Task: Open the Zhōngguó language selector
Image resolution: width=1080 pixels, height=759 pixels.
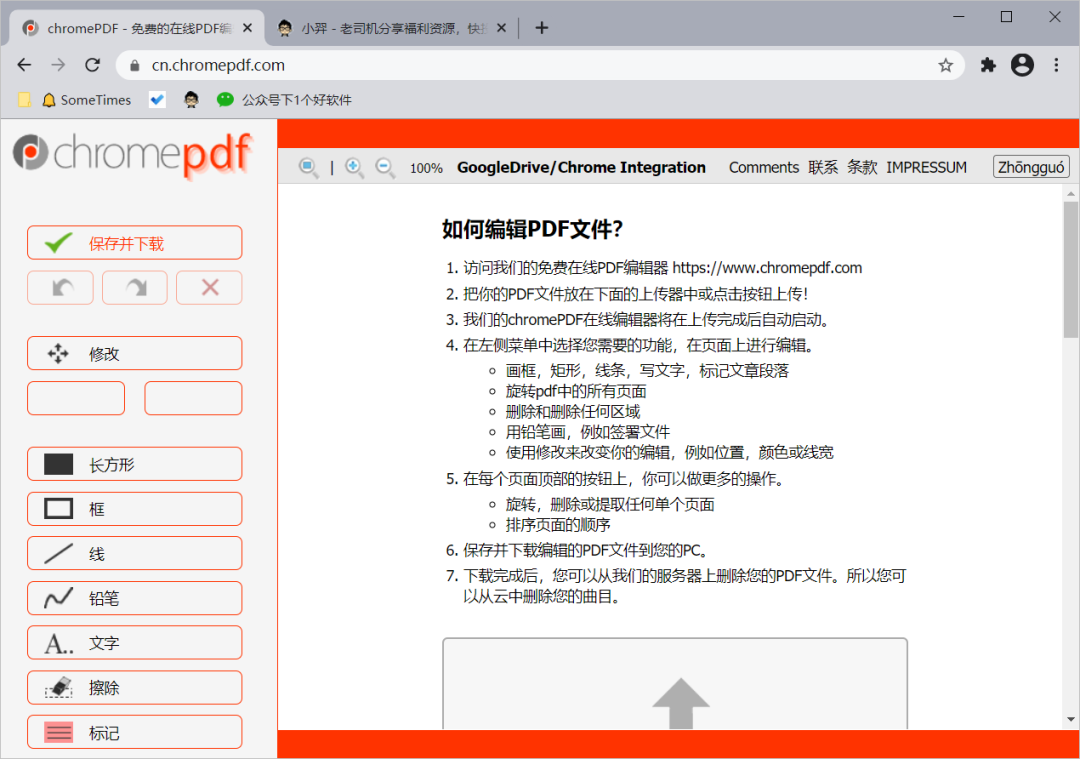Action: [x=1031, y=167]
